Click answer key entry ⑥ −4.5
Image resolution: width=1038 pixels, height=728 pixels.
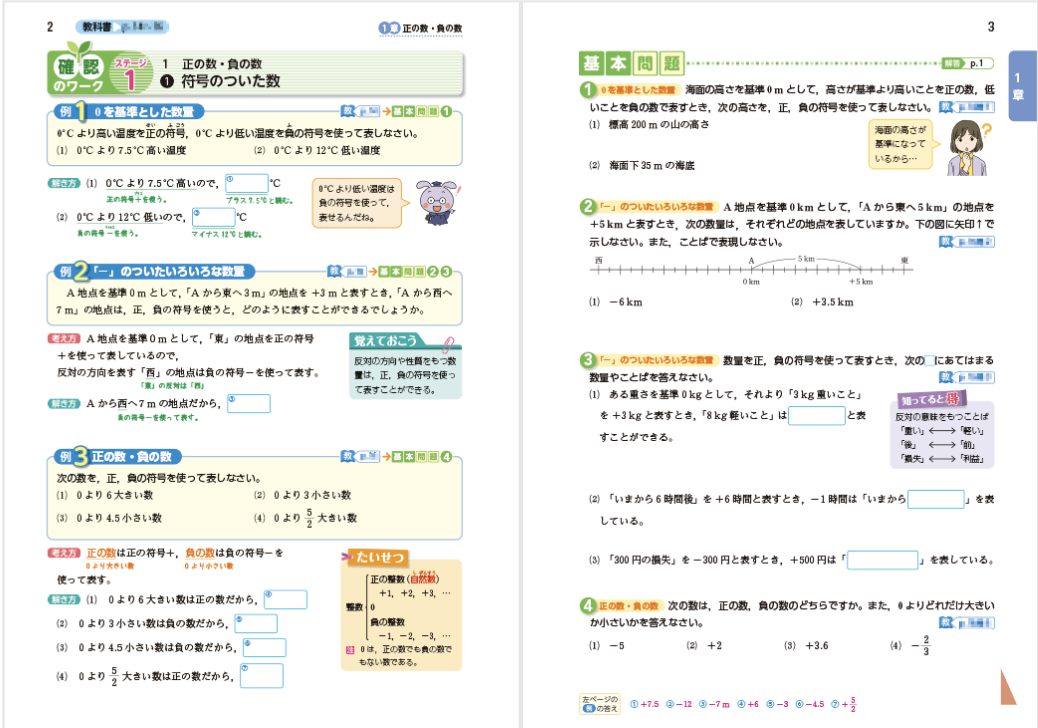tap(810, 704)
